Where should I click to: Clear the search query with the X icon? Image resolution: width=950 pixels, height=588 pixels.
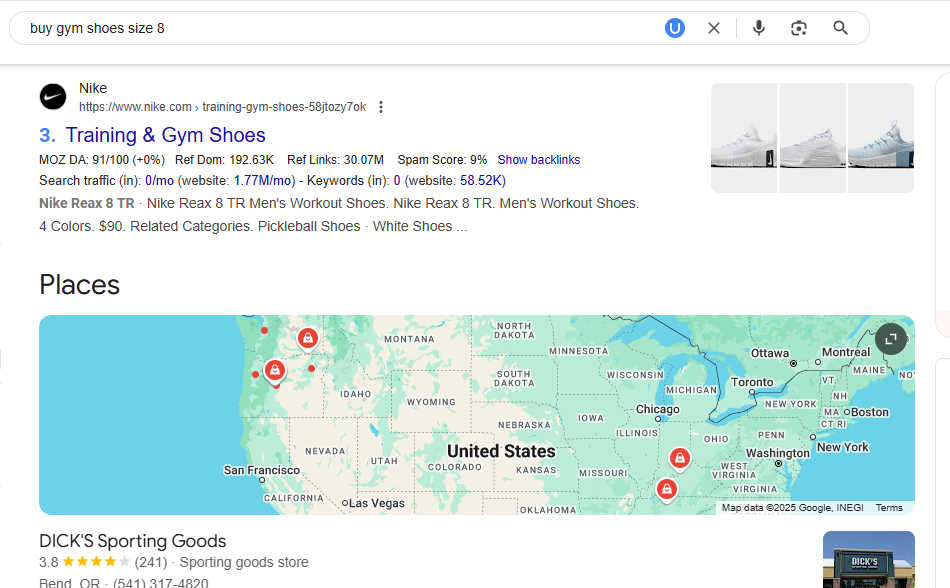pyautogui.click(x=714, y=28)
